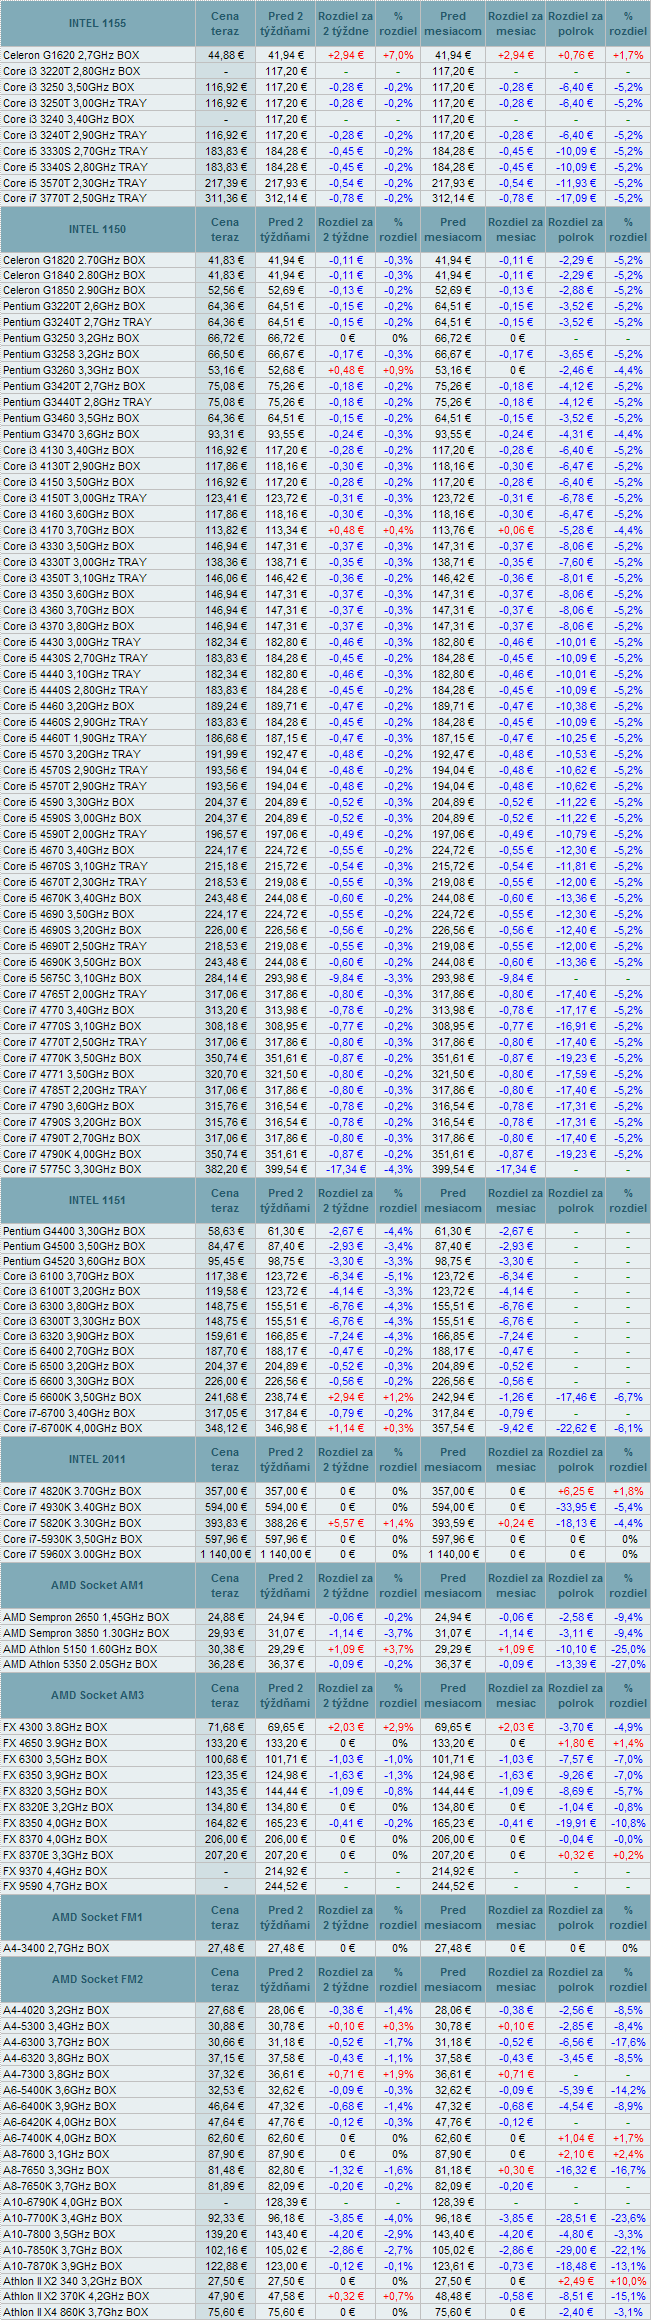This screenshot has width=651, height=2320.
Task: Click the +6,25 € half-year difference for Core i7 4820K
Action: point(576,1491)
